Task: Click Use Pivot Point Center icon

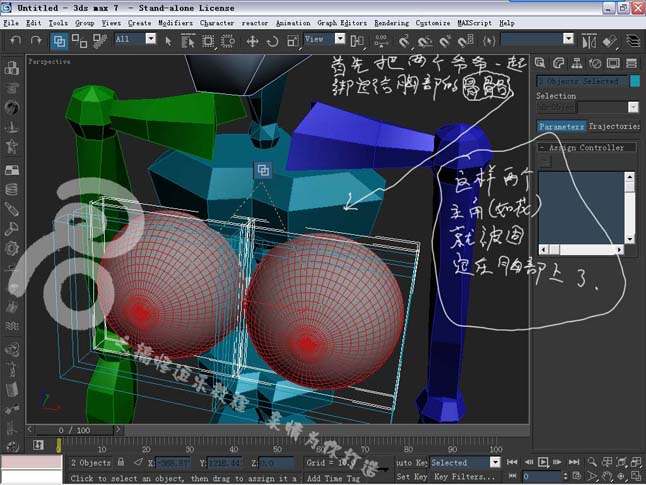Action: pos(357,41)
